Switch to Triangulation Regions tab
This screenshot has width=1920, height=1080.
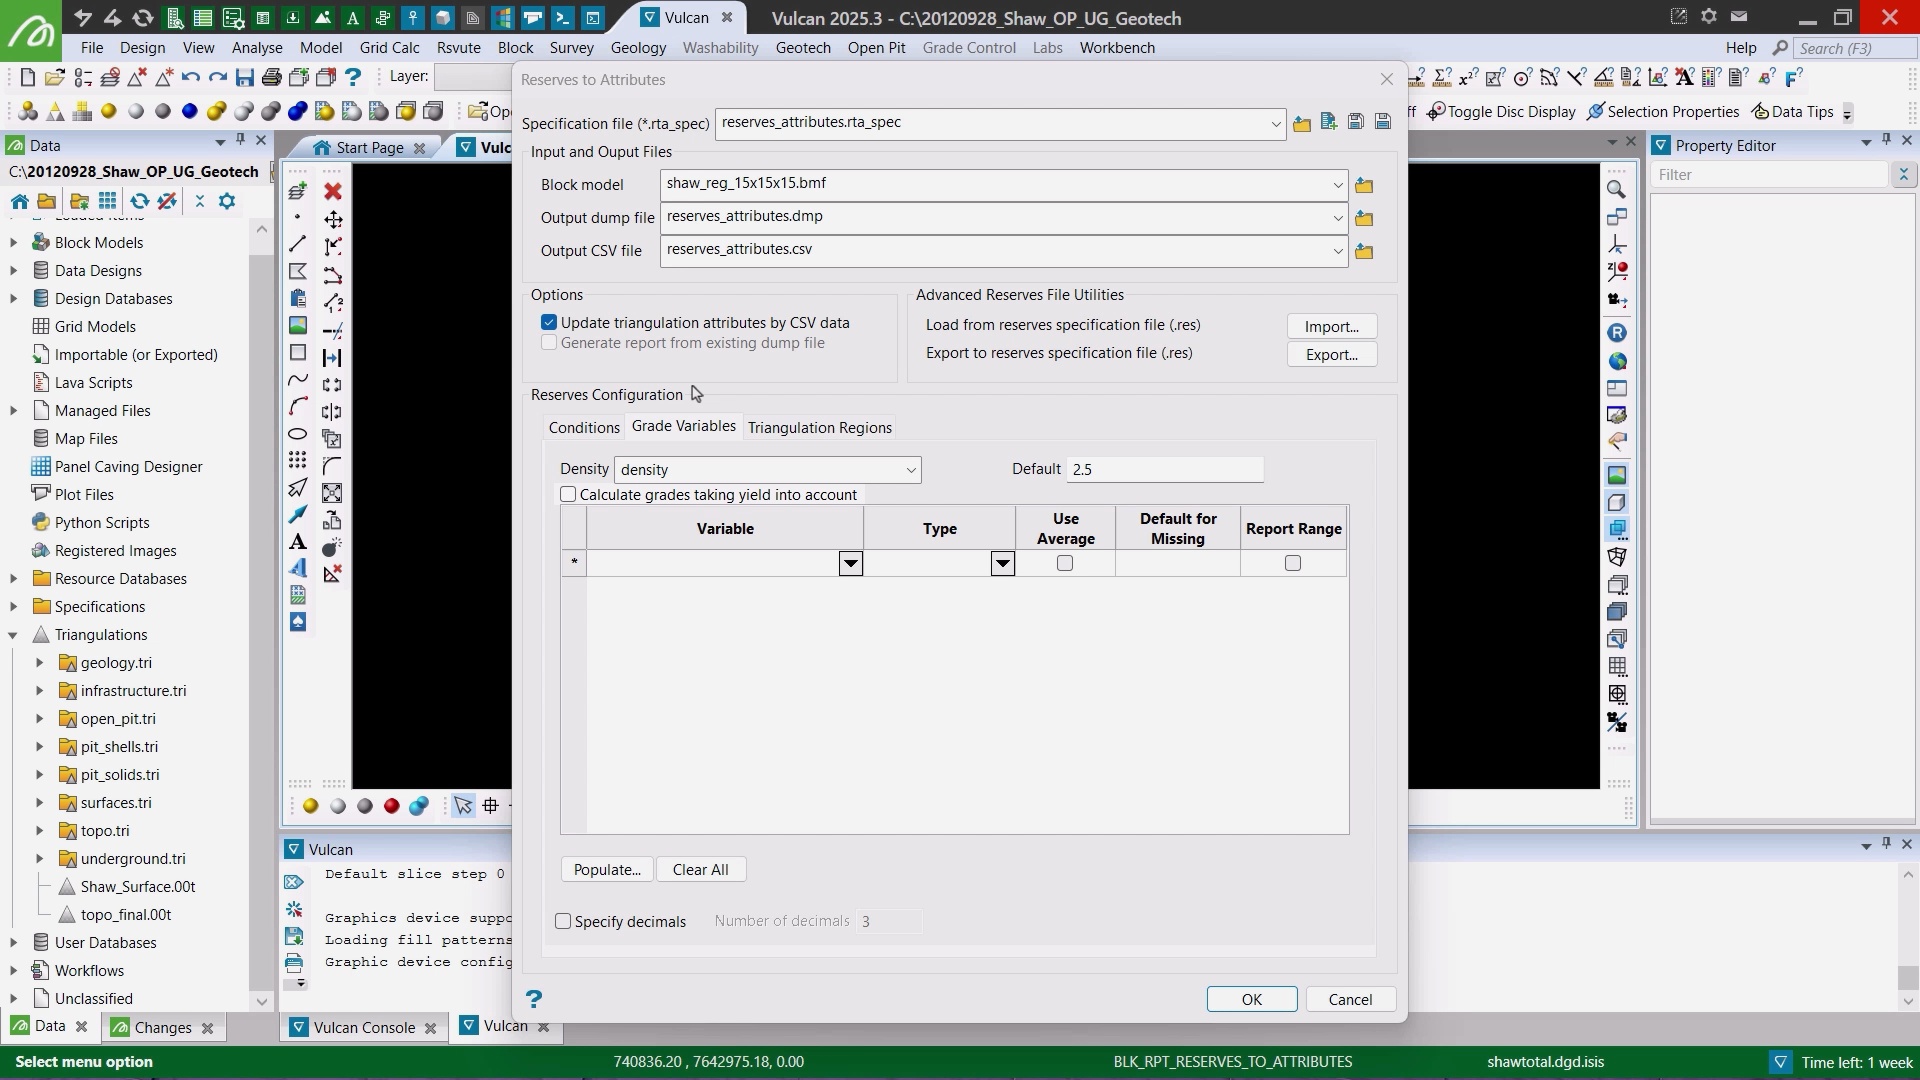[819, 427]
